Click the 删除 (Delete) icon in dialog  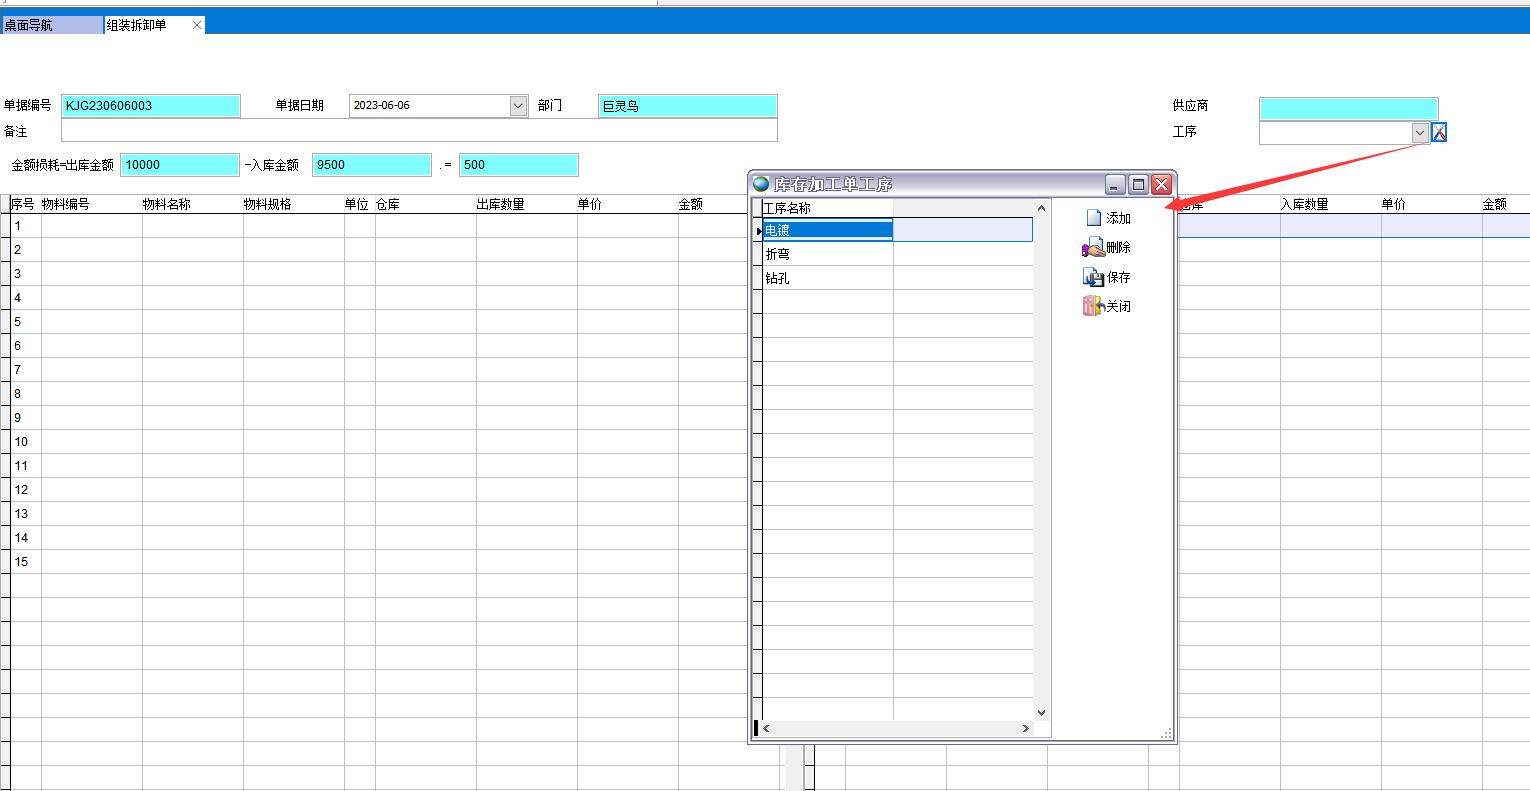[x=1093, y=248]
